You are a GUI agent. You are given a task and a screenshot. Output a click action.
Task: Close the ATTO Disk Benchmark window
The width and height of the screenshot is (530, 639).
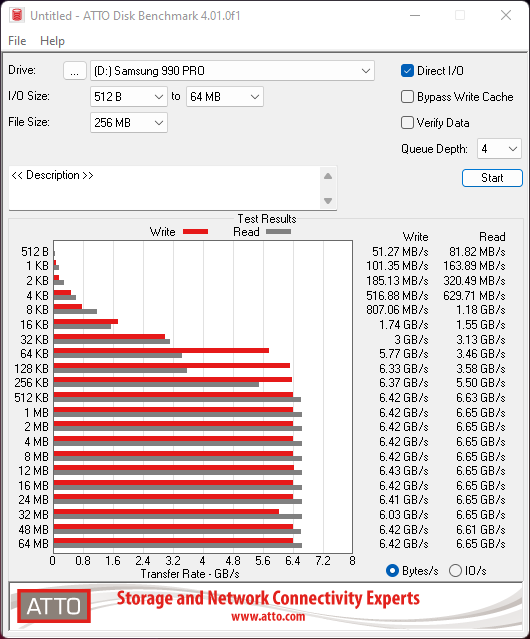click(506, 15)
